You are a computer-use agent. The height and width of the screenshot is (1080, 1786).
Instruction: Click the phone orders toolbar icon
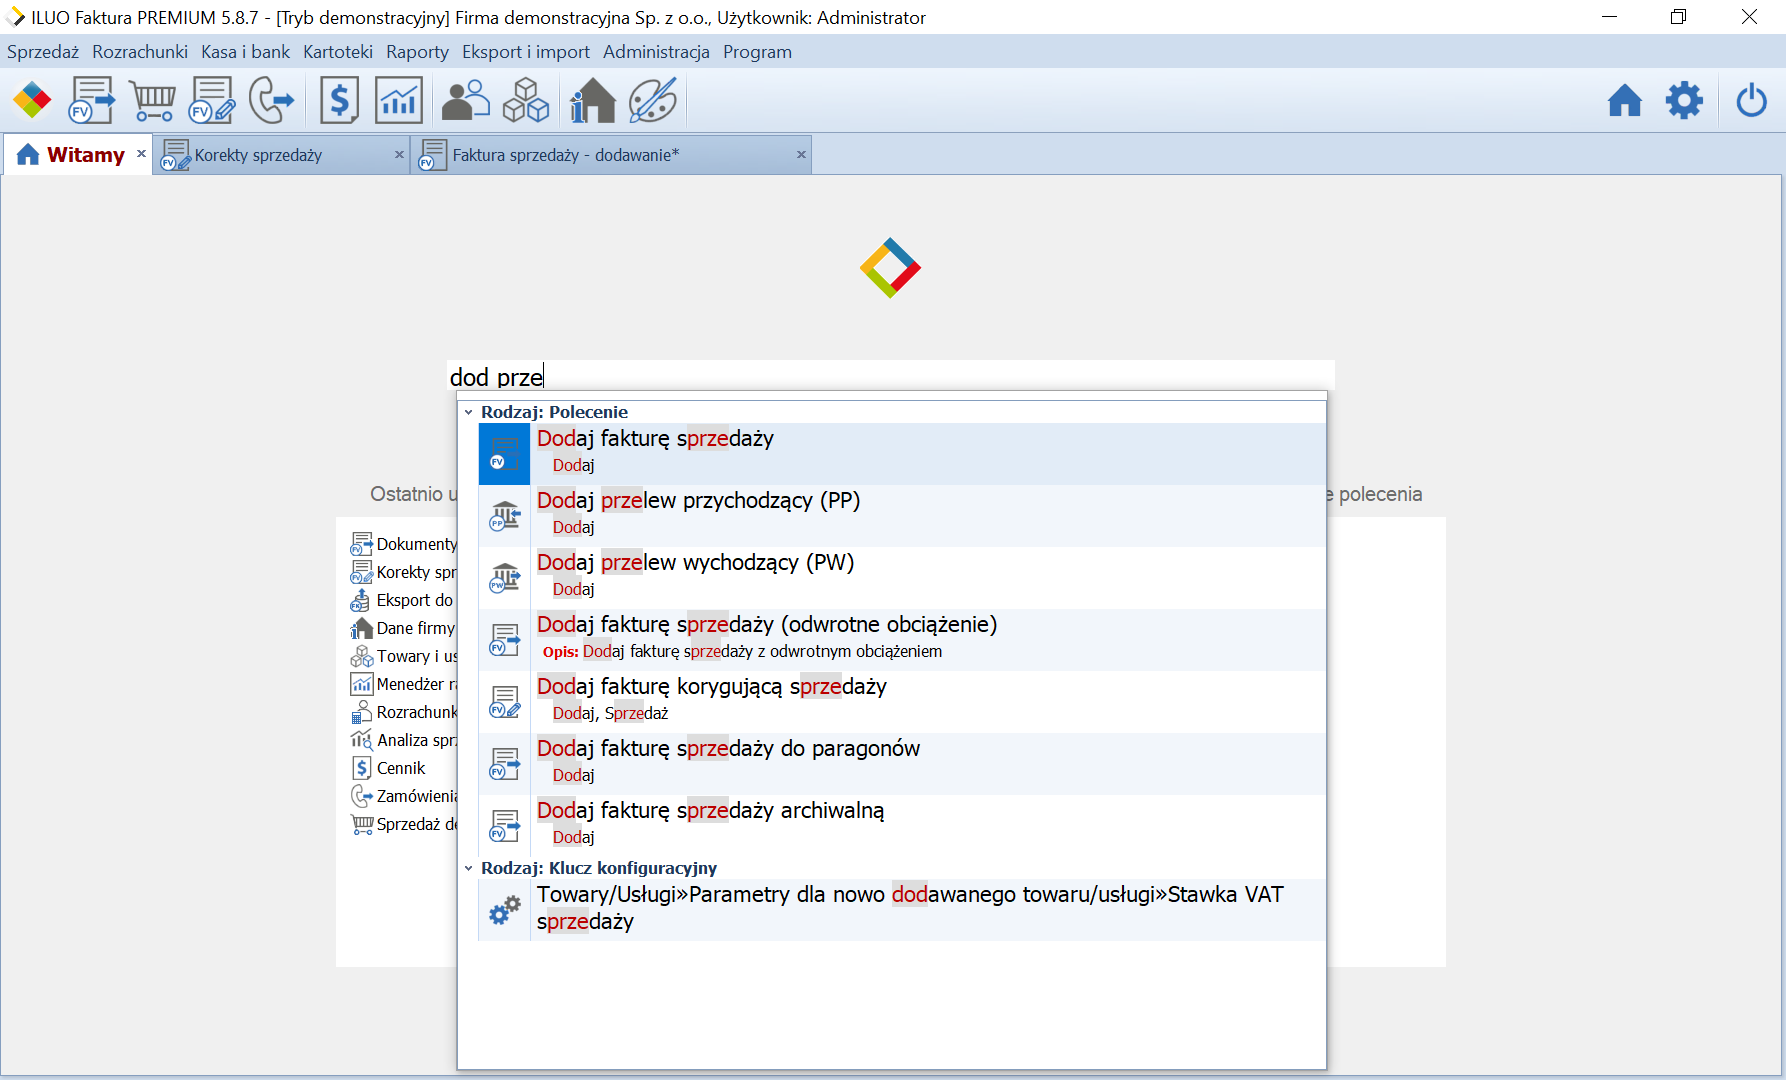pos(271,101)
